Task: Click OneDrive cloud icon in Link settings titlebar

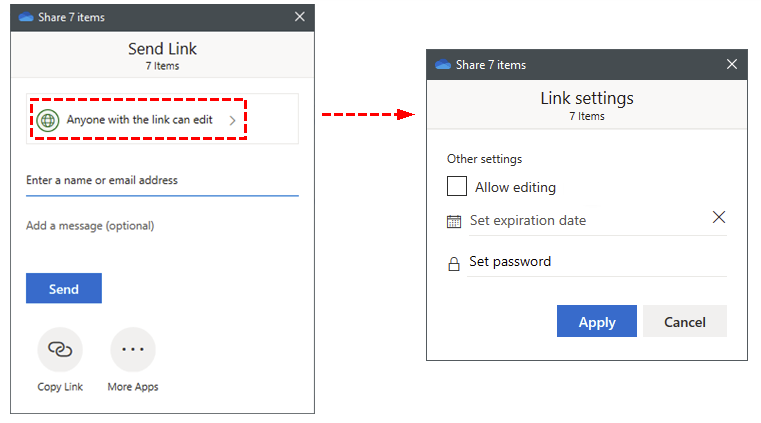Action: (x=443, y=65)
